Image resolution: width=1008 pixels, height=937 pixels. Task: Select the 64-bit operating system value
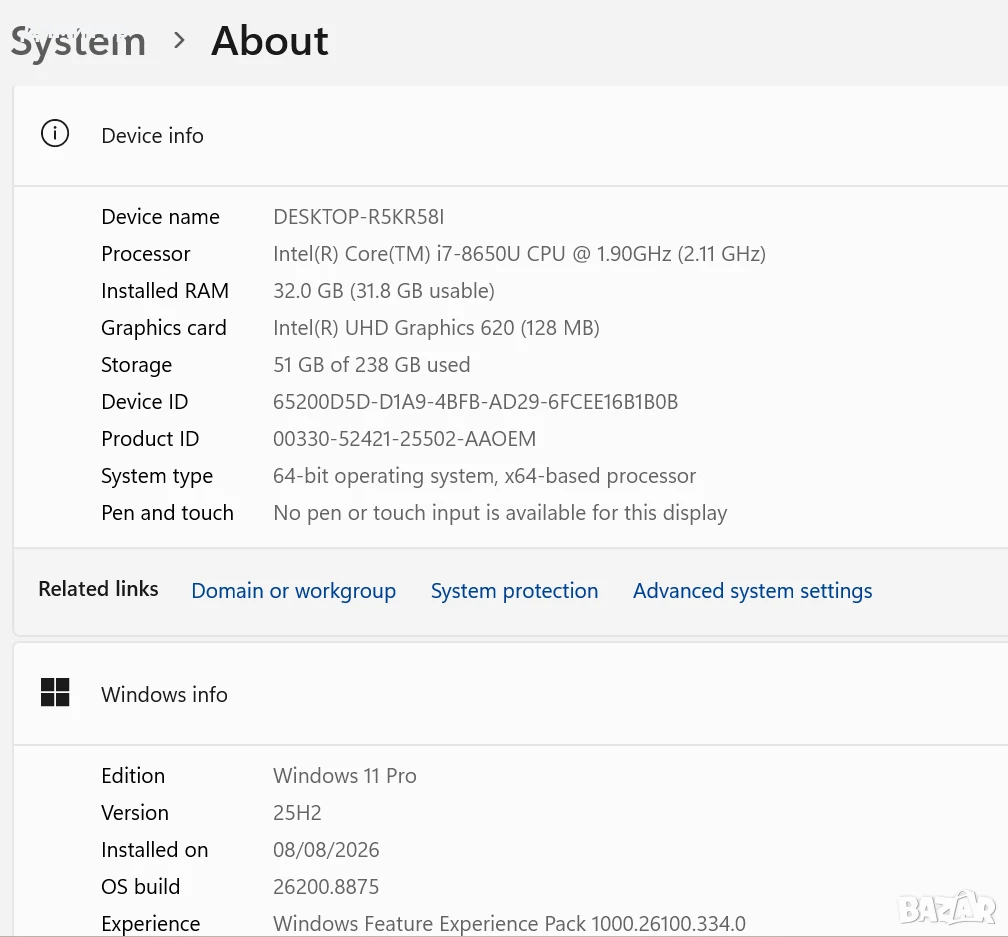coord(485,476)
